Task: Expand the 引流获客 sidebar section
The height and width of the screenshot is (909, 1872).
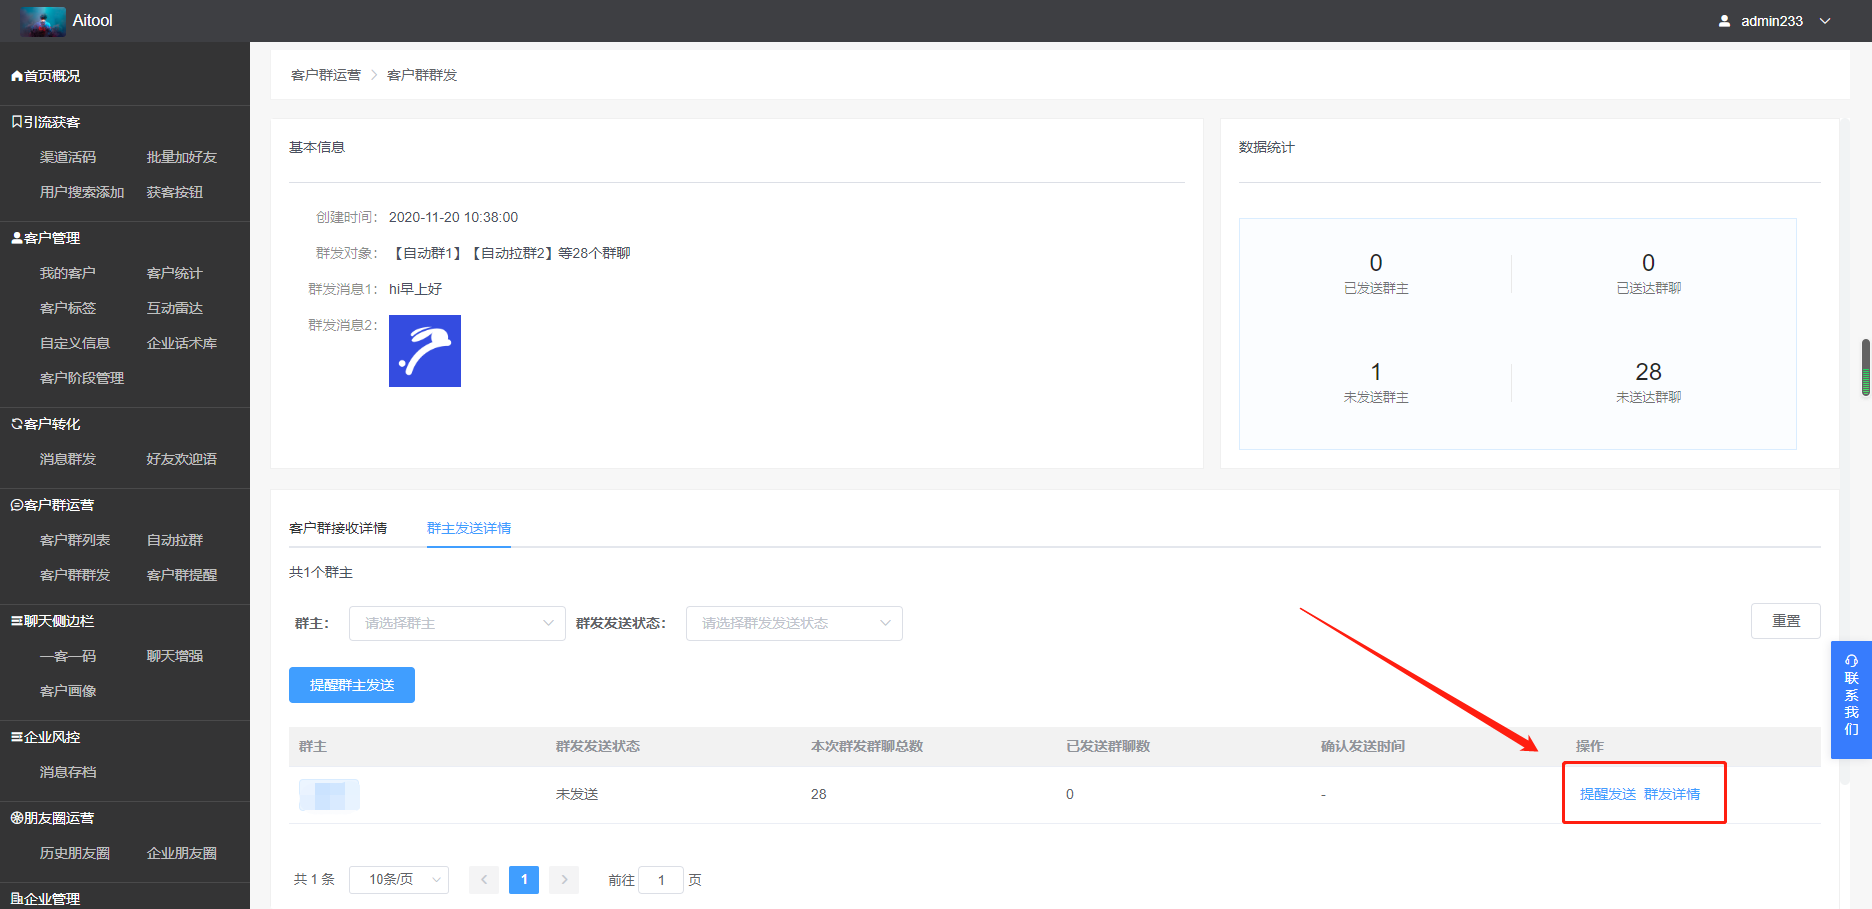Action: [x=46, y=122]
